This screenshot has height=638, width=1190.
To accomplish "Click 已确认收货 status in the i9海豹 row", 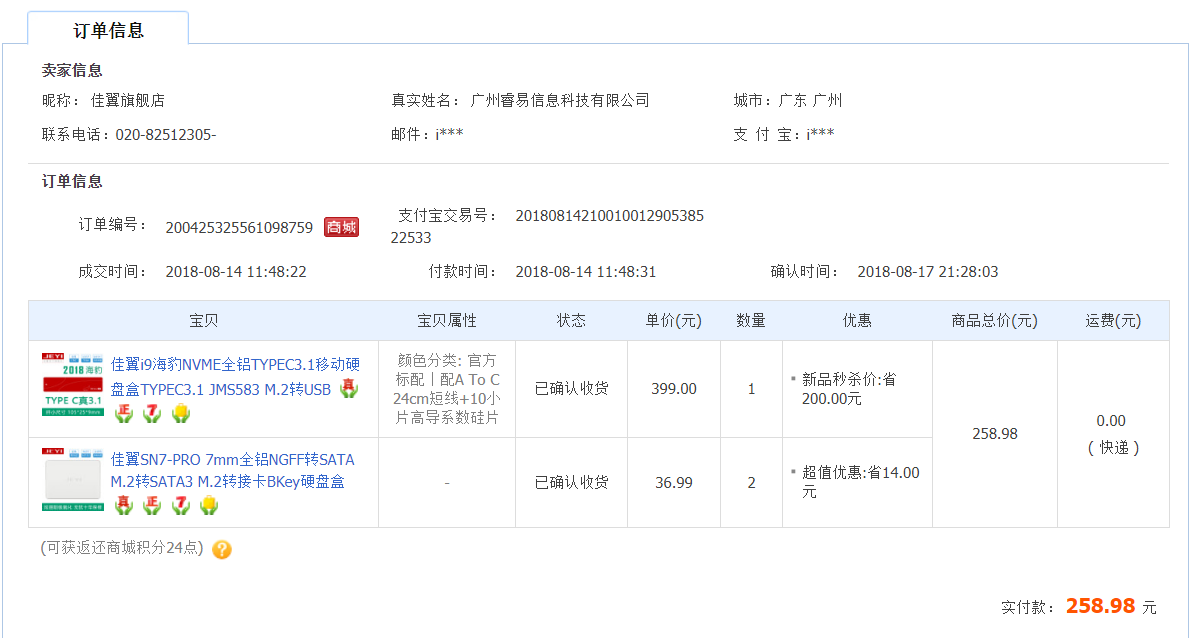I will (x=571, y=389).
